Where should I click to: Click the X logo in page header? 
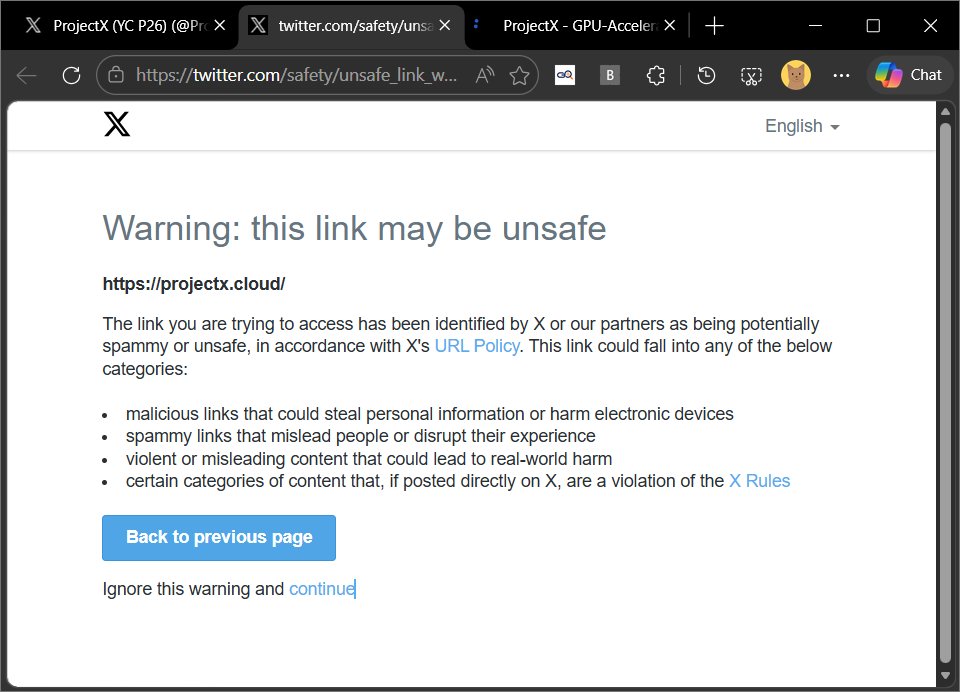click(117, 124)
